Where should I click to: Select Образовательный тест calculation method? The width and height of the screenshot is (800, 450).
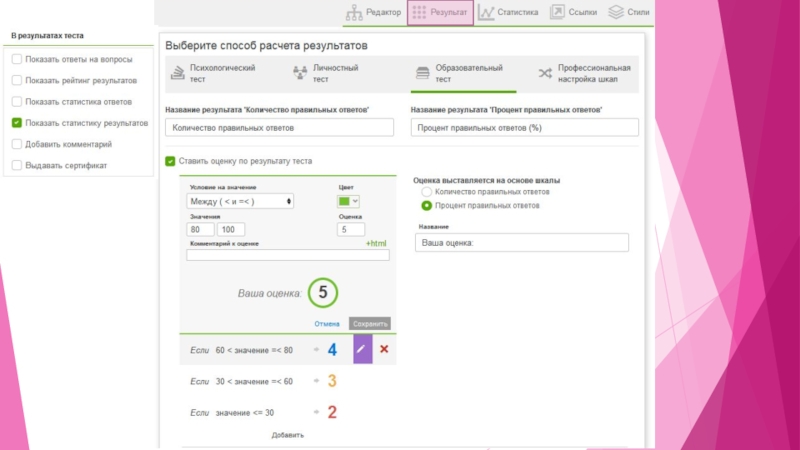pos(463,73)
